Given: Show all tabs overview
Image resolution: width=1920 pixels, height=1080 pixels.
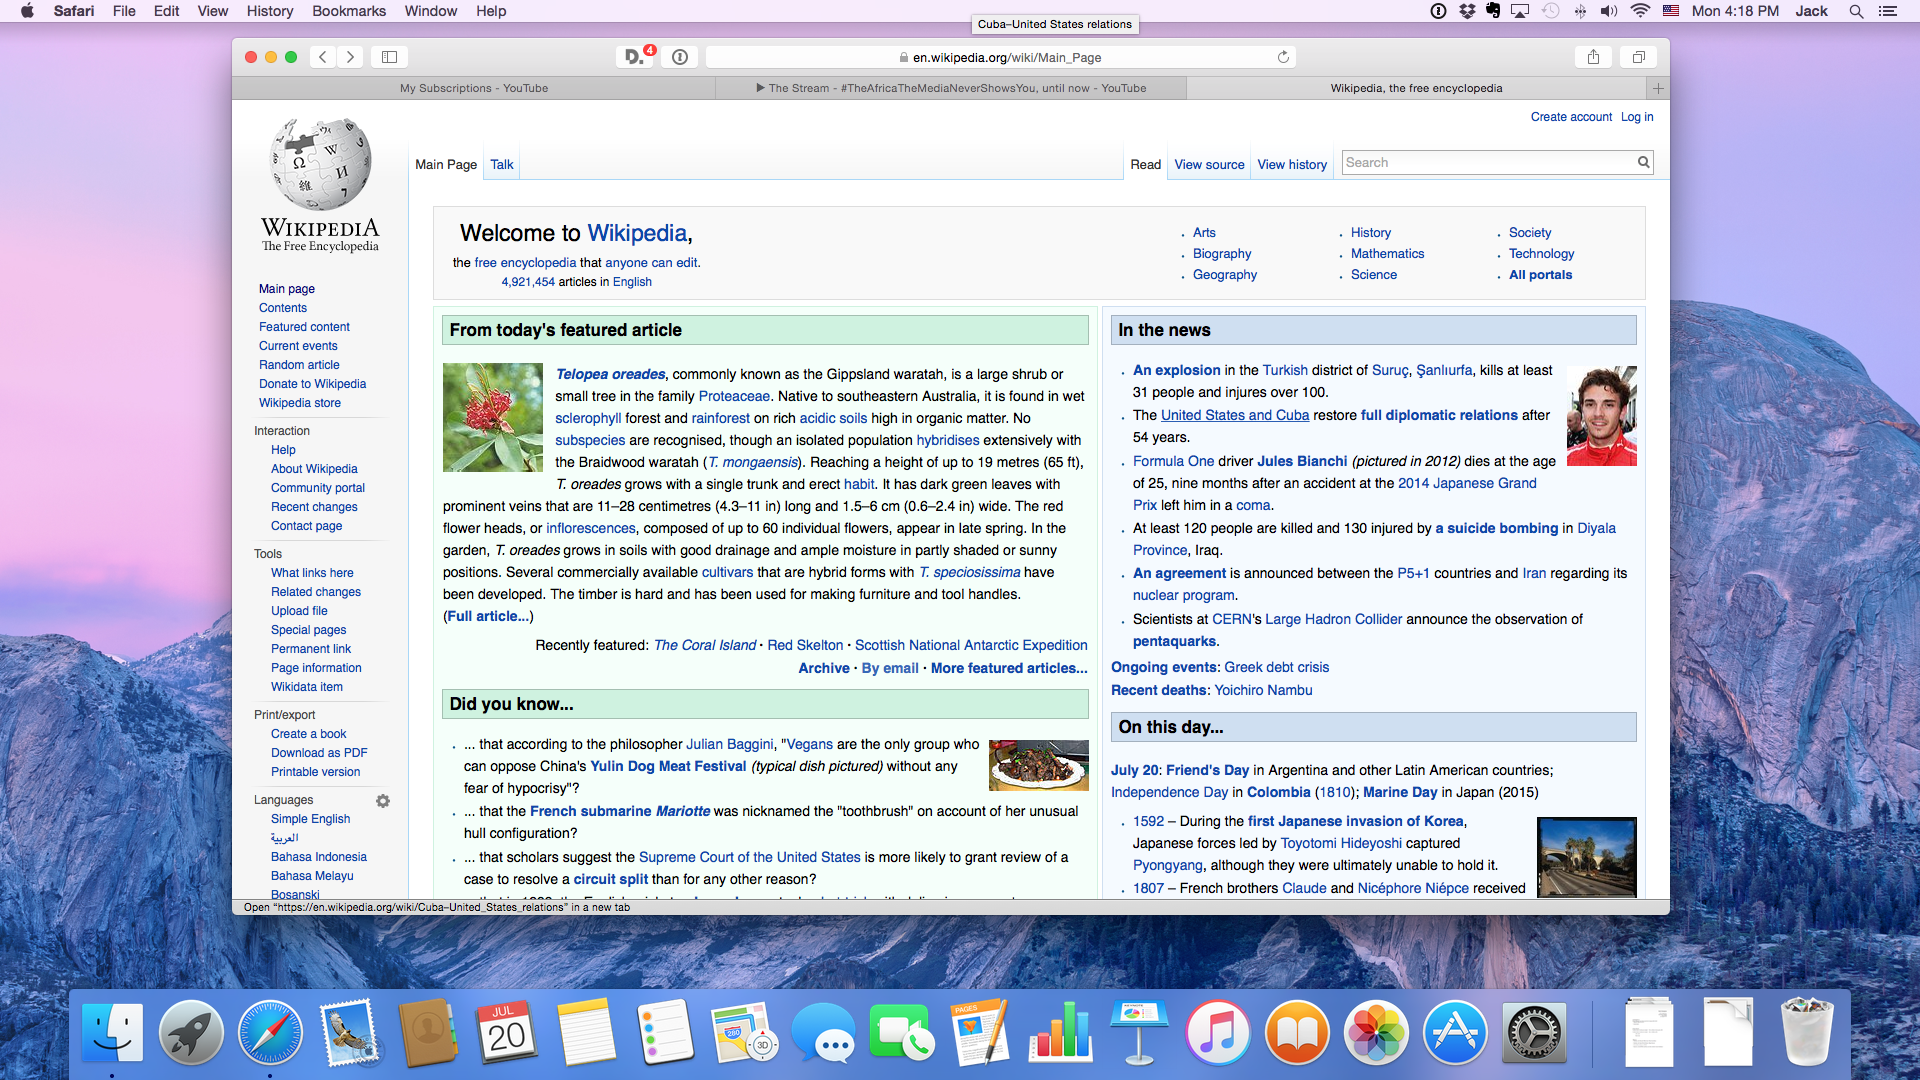Looking at the screenshot, I should tap(1638, 57).
